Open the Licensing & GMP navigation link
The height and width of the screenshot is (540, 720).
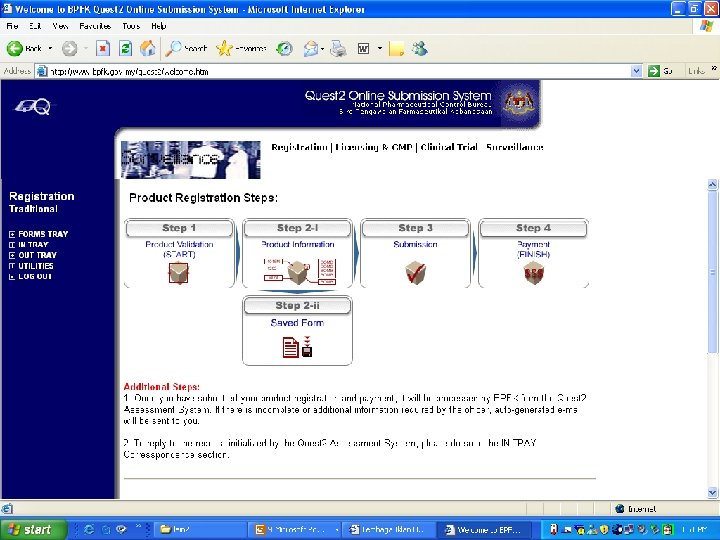(x=373, y=147)
